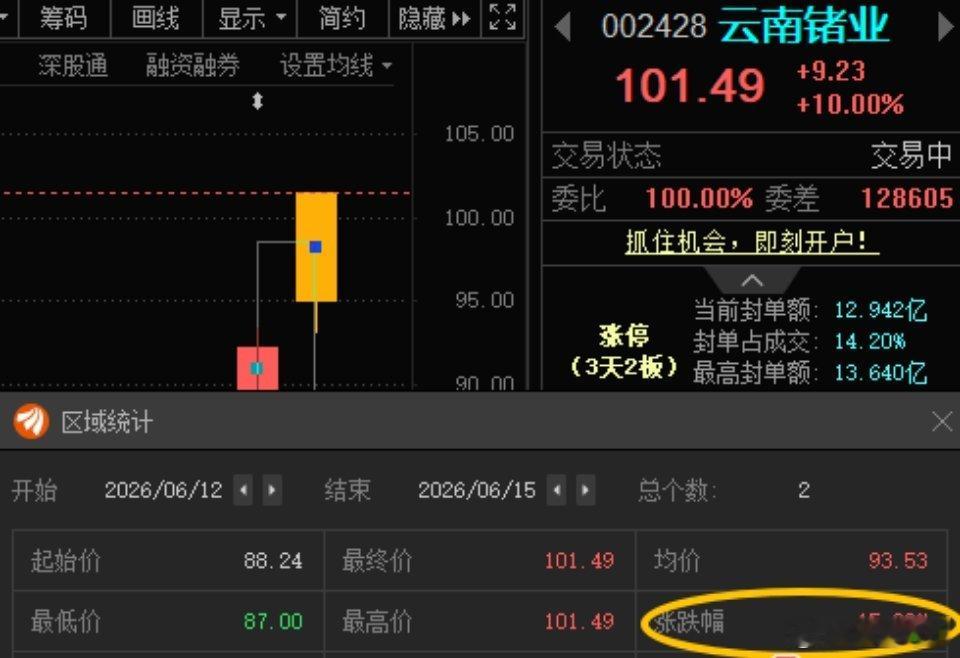Click the 均价 value 93.53
The height and width of the screenshot is (658, 960).
pos(898,561)
